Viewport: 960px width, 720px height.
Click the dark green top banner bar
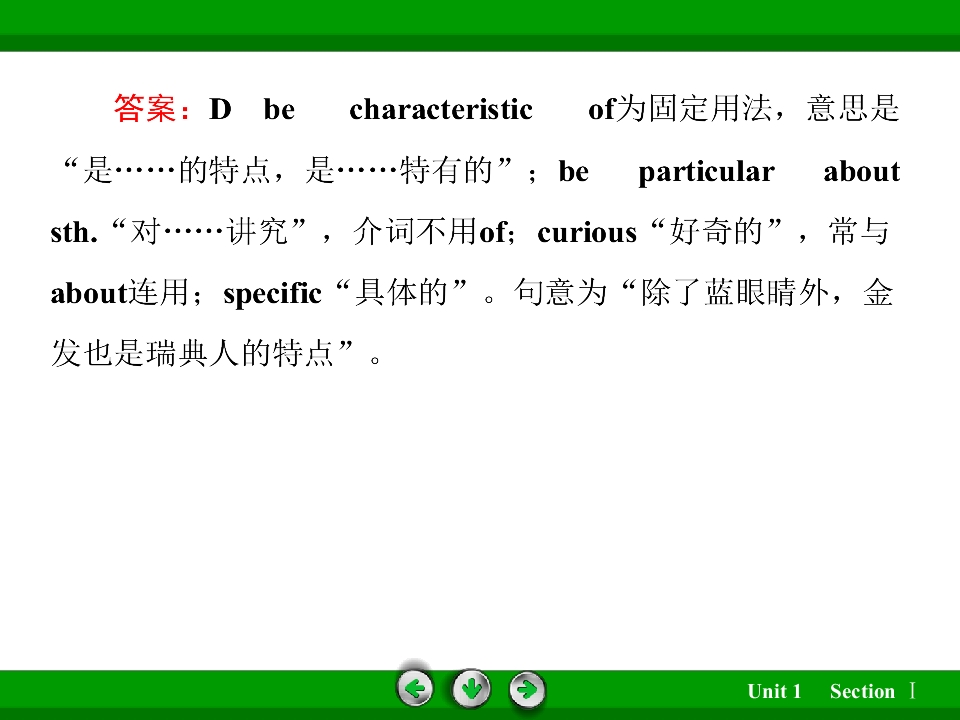point(480,25)
